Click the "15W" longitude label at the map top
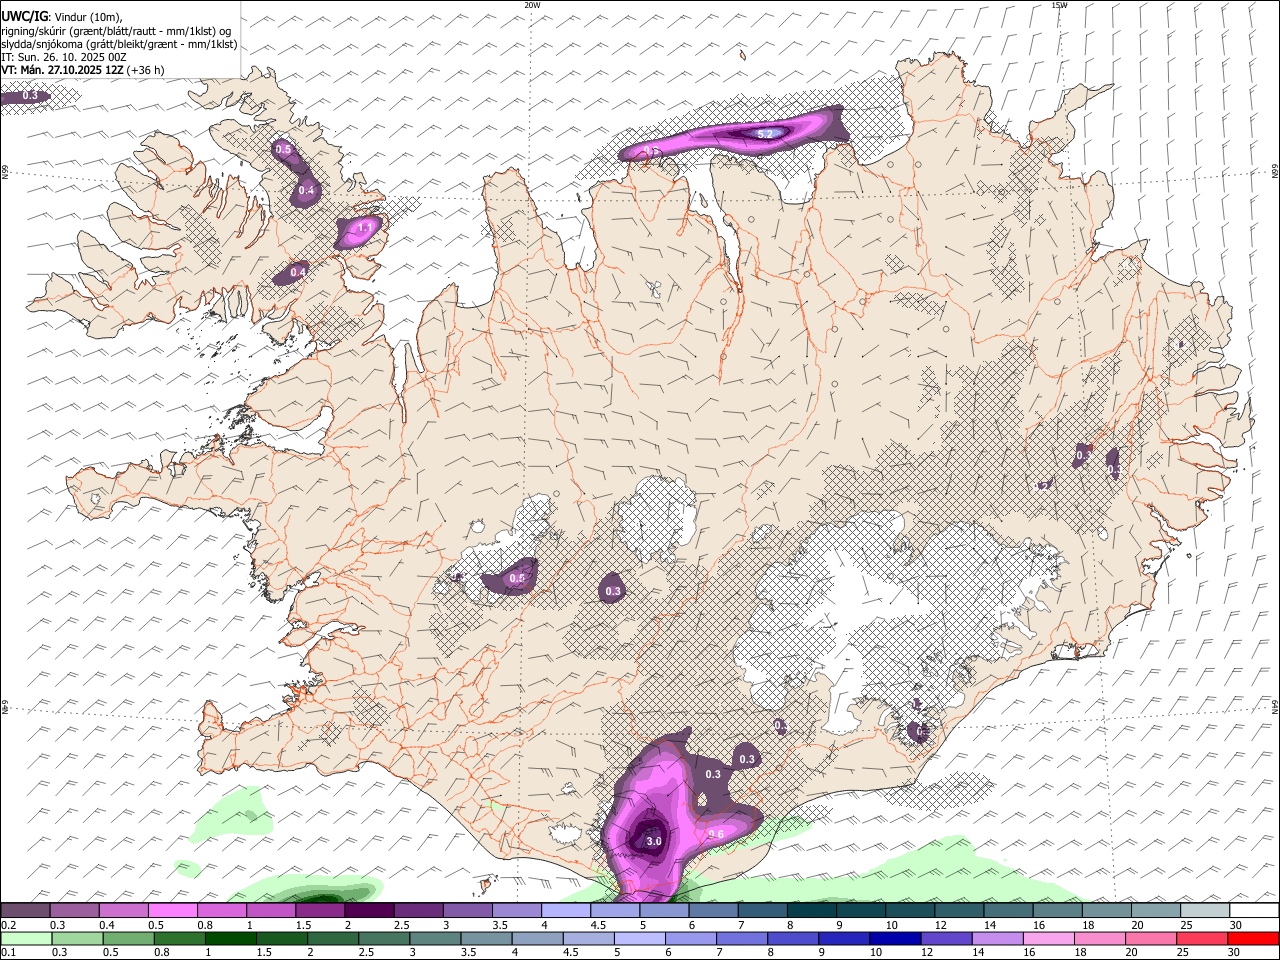 coord(1059,5)
